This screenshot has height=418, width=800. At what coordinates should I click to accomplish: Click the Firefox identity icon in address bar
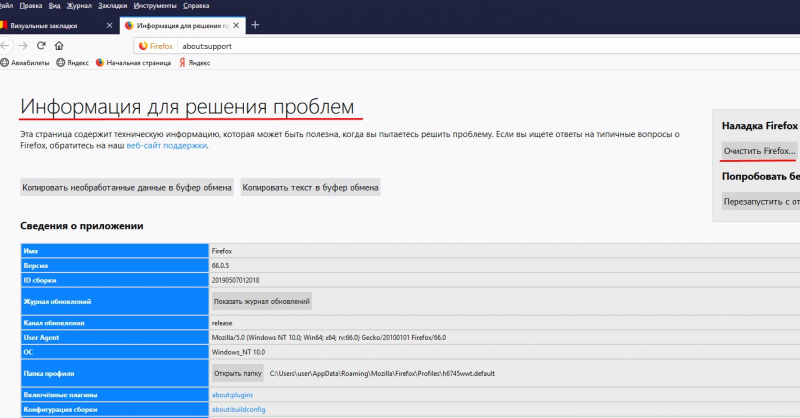[156, 46]
